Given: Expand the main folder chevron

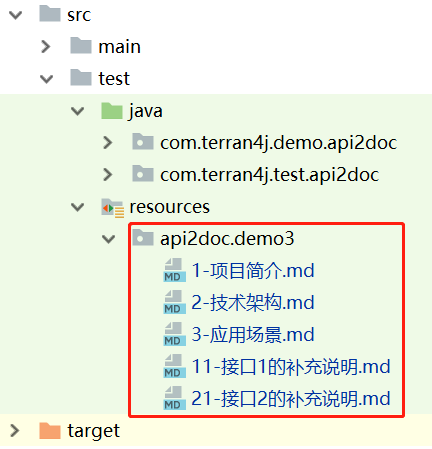Looking at the screenshot, I should point(46,47).
